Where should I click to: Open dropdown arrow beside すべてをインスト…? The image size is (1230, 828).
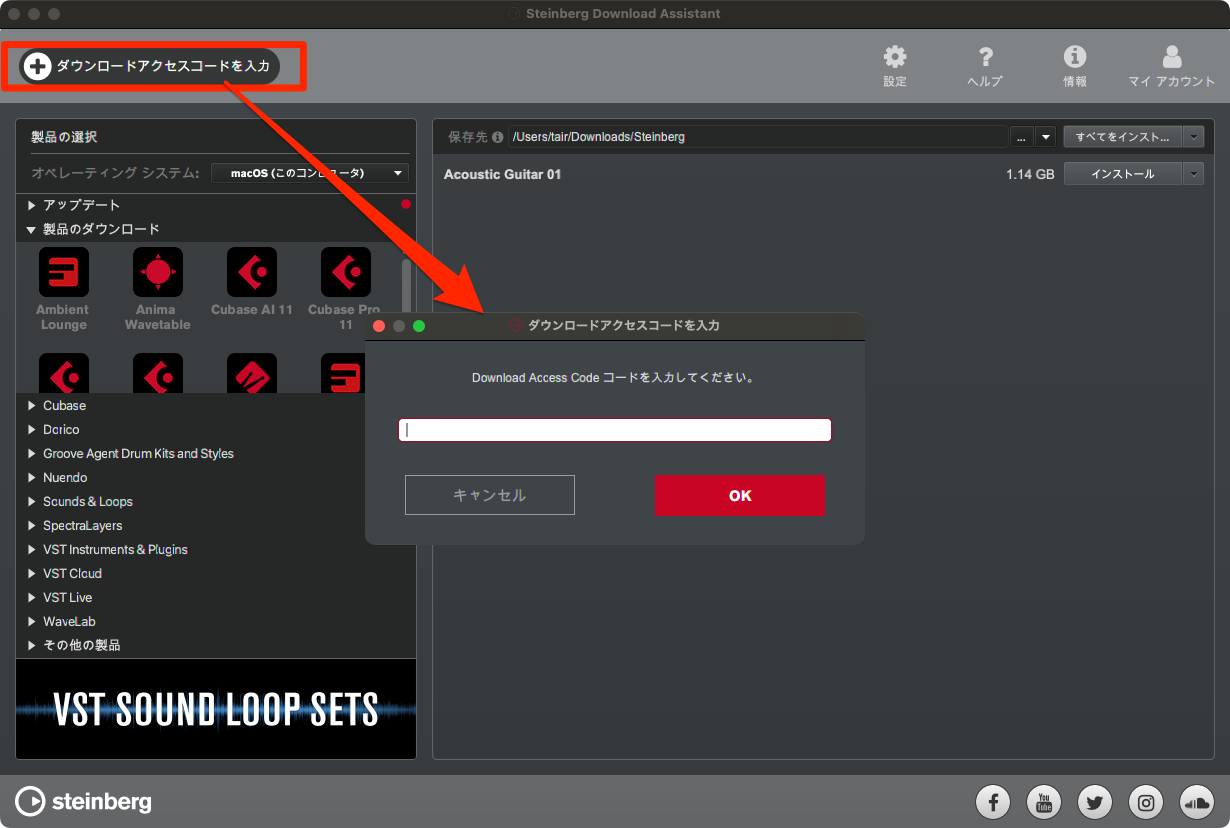click(x=1195, y=137)
